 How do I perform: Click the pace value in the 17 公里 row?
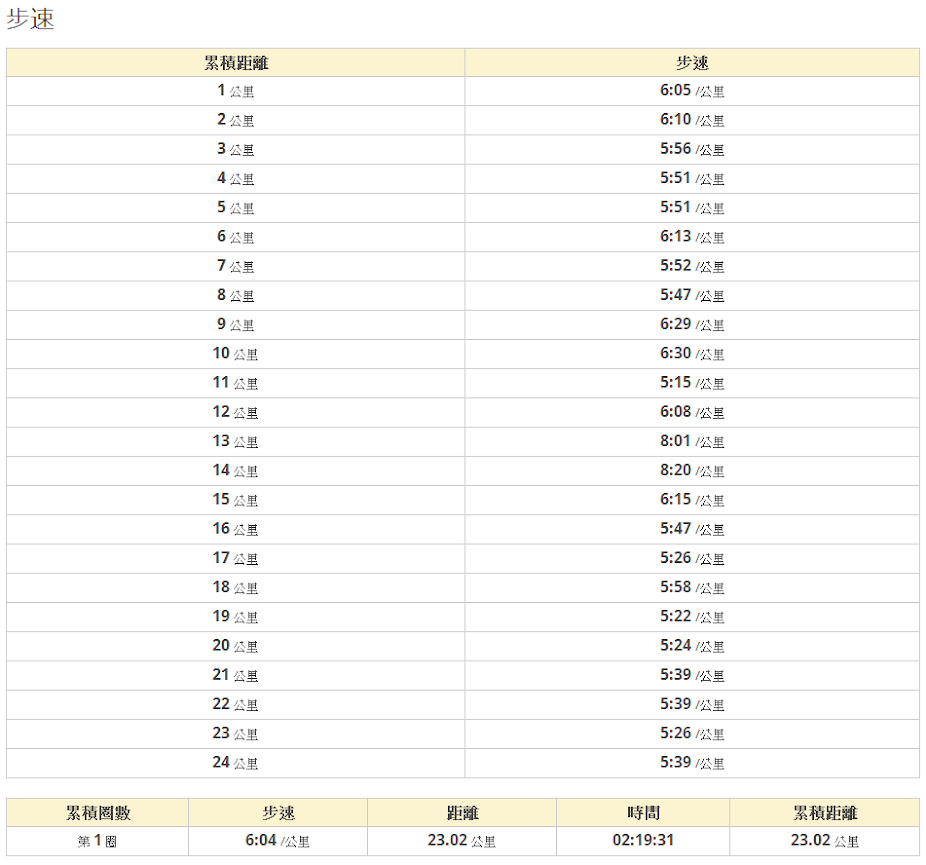[x=692, y=559]
